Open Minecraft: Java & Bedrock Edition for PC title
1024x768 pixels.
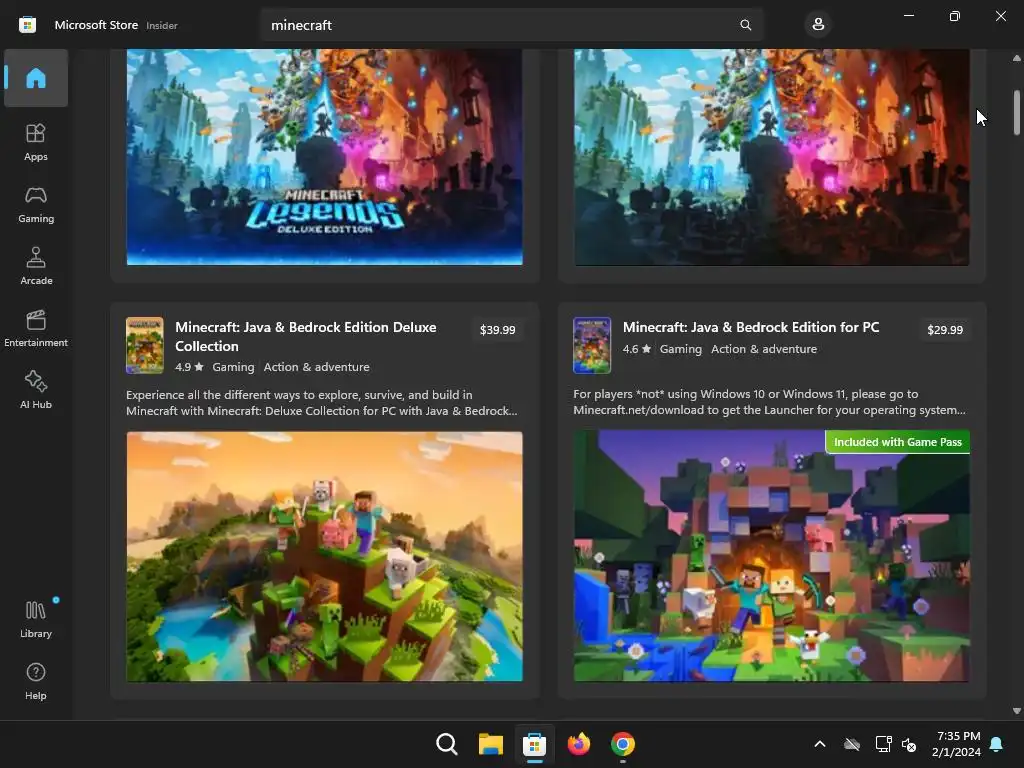click(751, 327)
